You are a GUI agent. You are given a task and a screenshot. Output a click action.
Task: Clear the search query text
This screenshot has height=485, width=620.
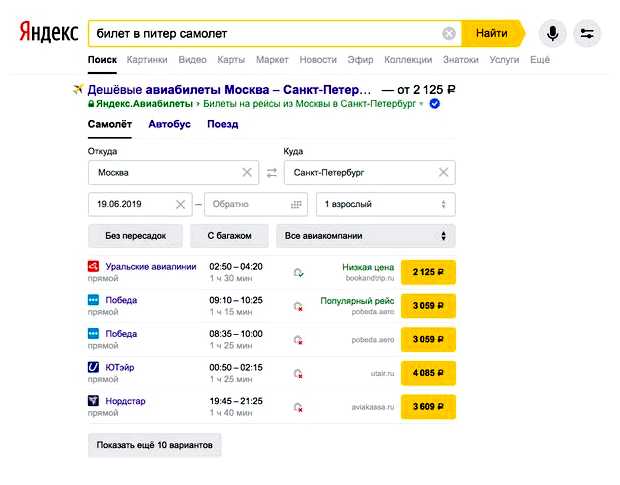point(449,33)
